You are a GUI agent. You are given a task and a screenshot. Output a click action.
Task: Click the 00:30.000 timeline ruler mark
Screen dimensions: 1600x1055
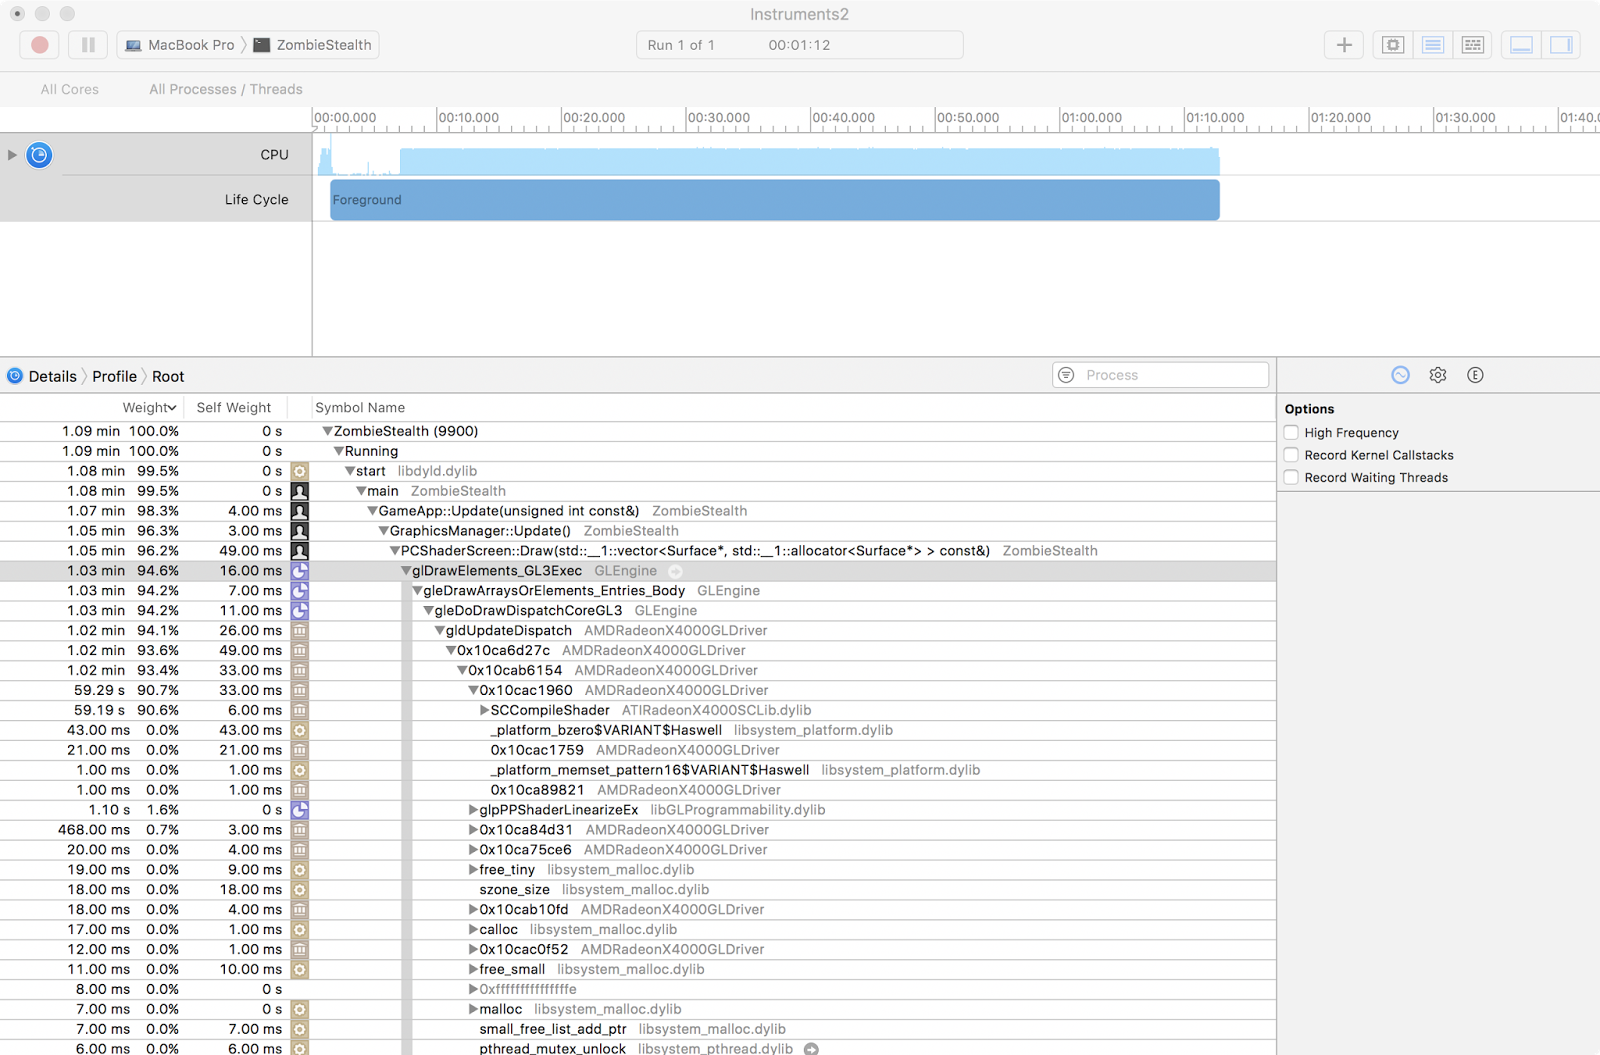coord(718,117)
